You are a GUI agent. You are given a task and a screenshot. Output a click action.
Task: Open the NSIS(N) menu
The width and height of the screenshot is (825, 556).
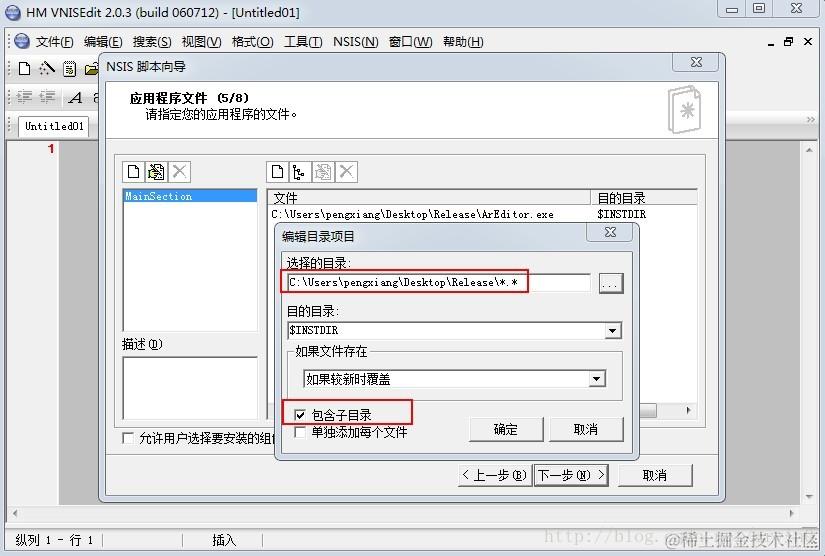356,42
